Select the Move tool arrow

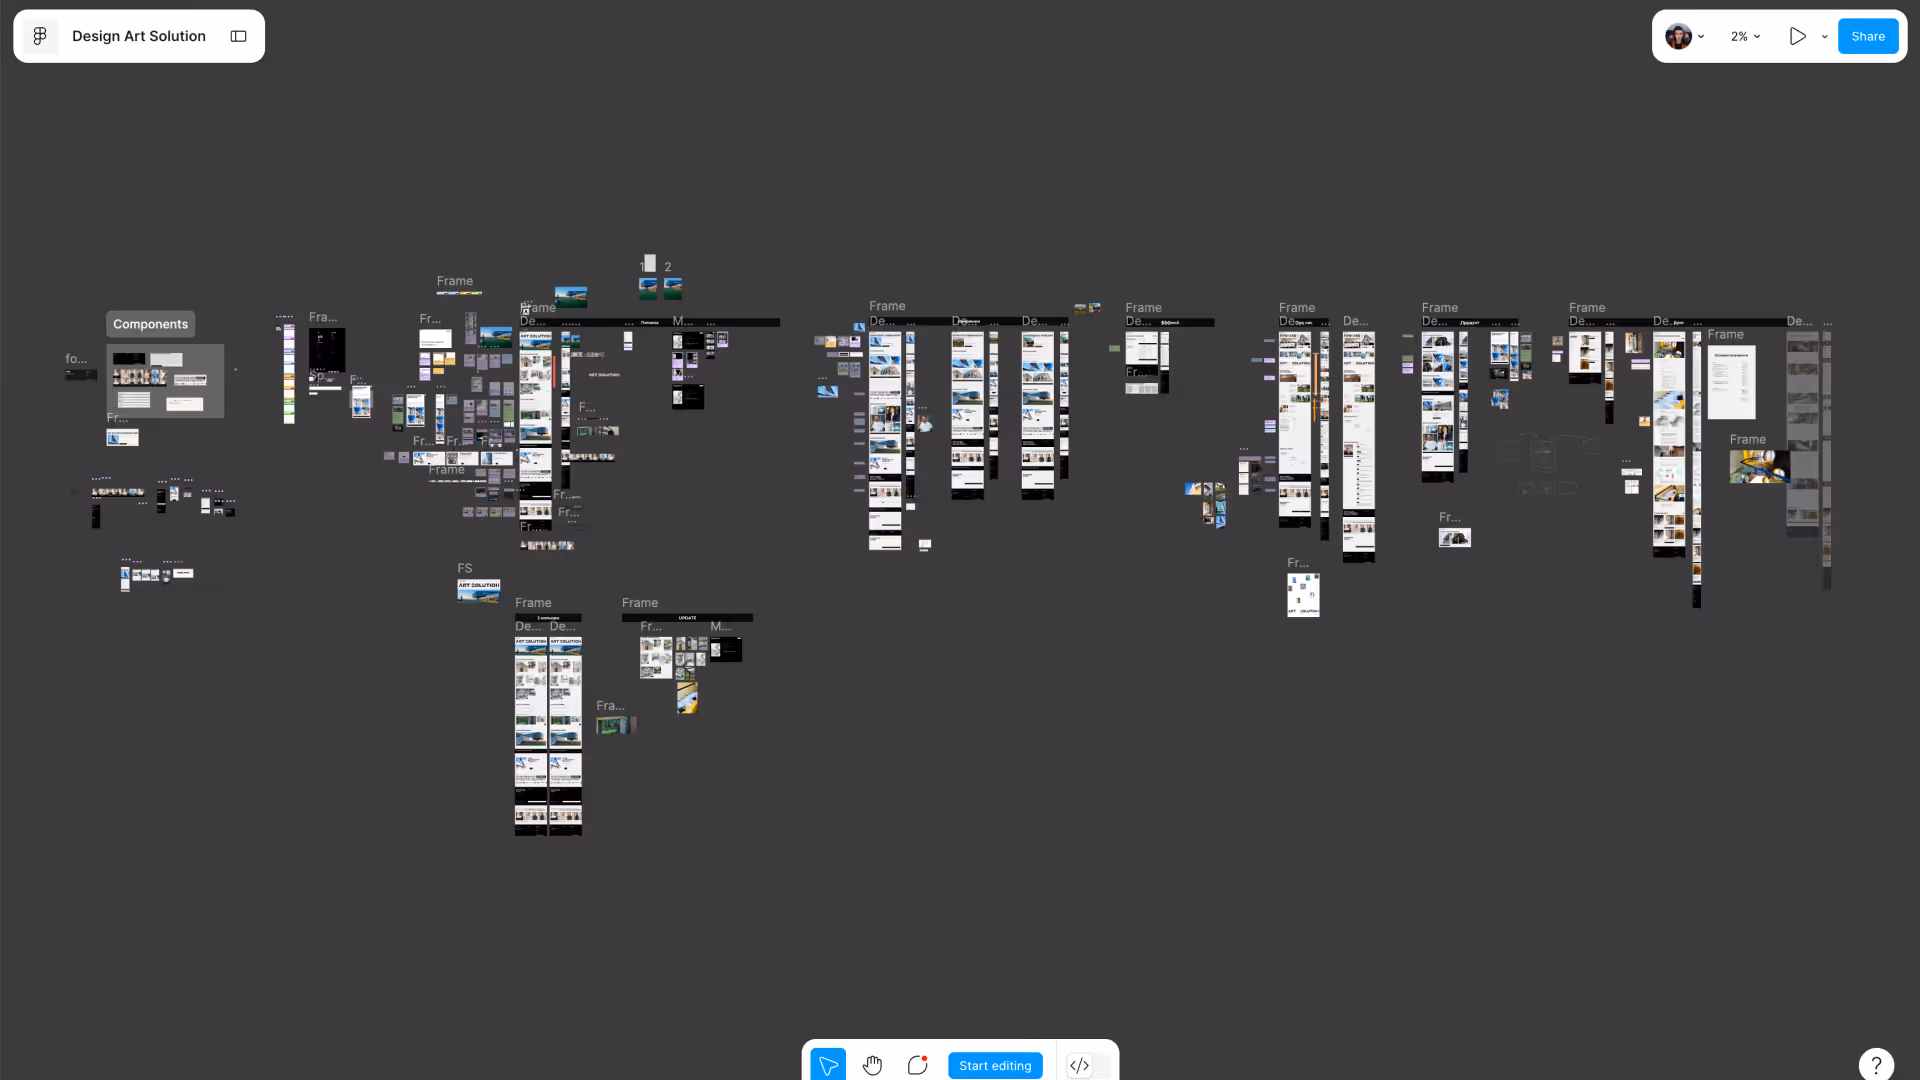coord(828,1065)
